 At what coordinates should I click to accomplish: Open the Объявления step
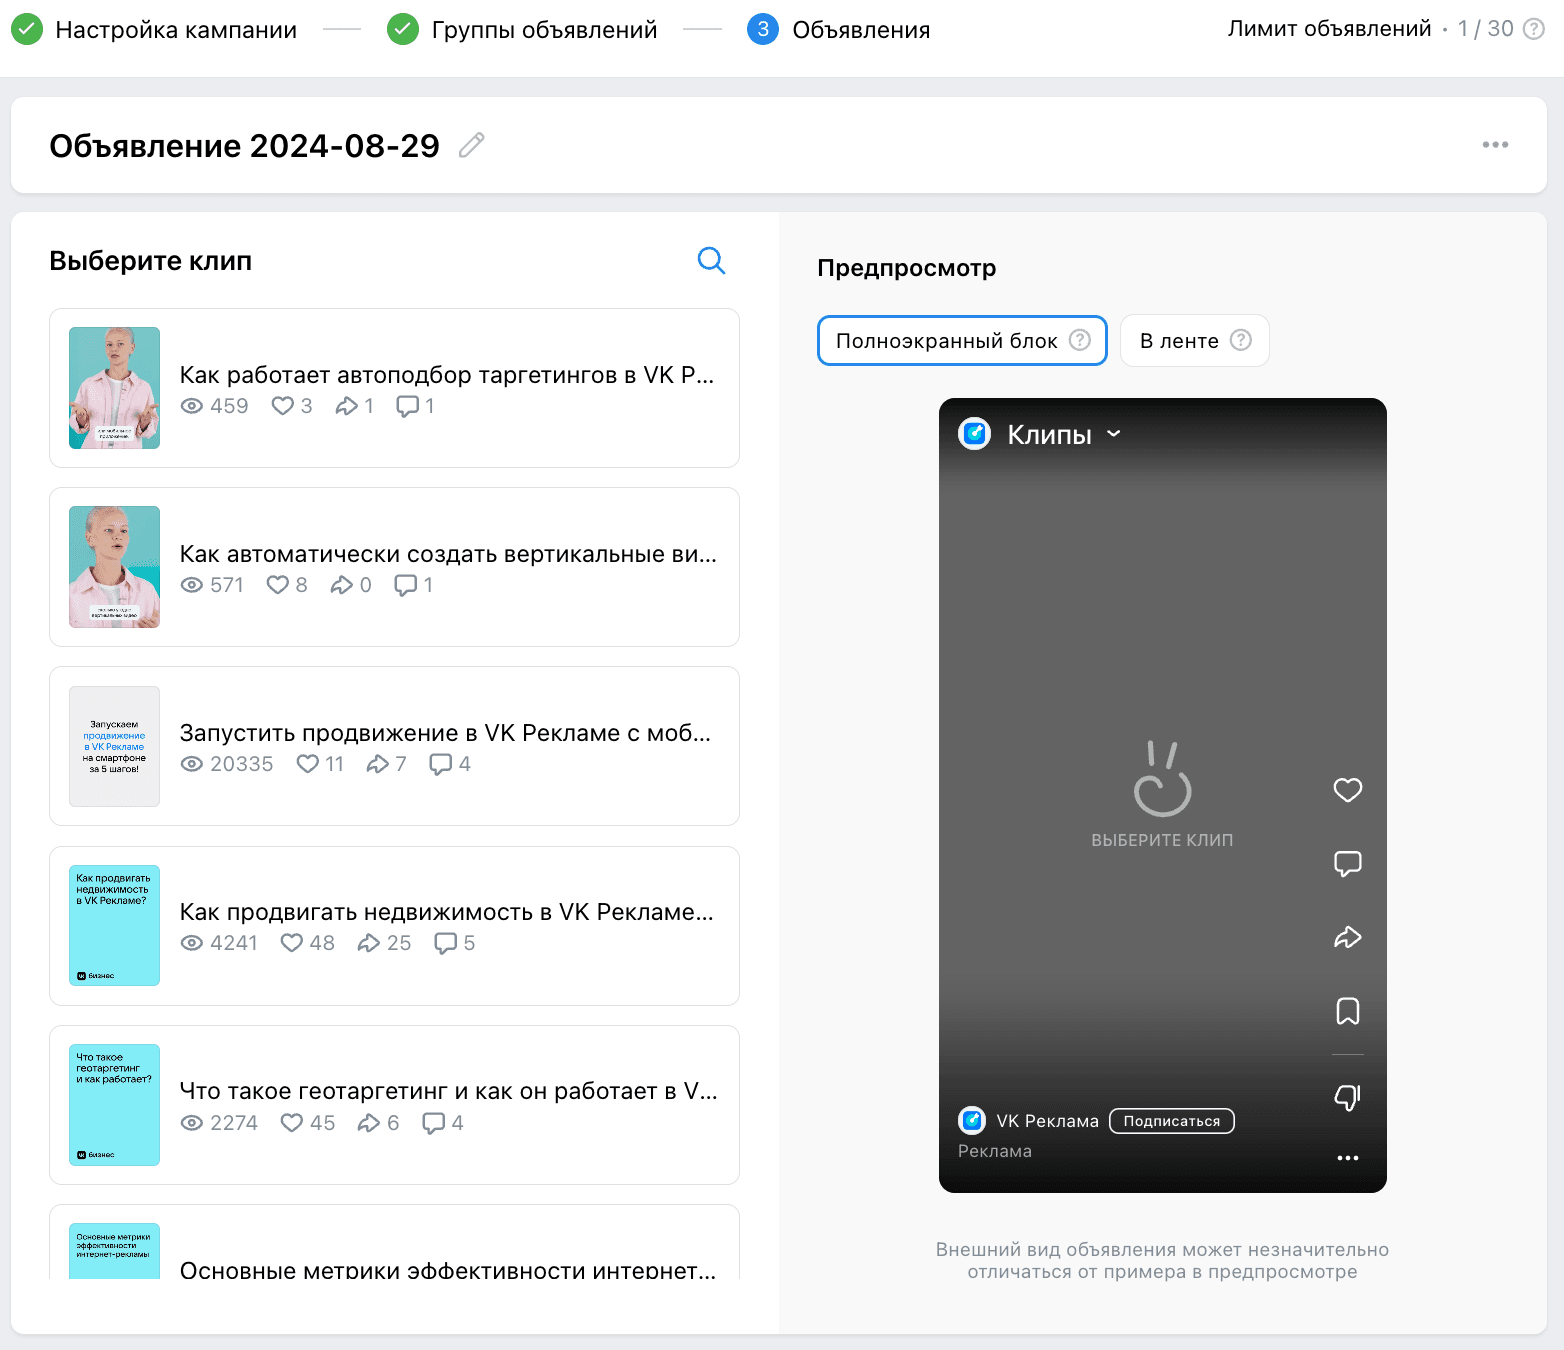(861, 30)
